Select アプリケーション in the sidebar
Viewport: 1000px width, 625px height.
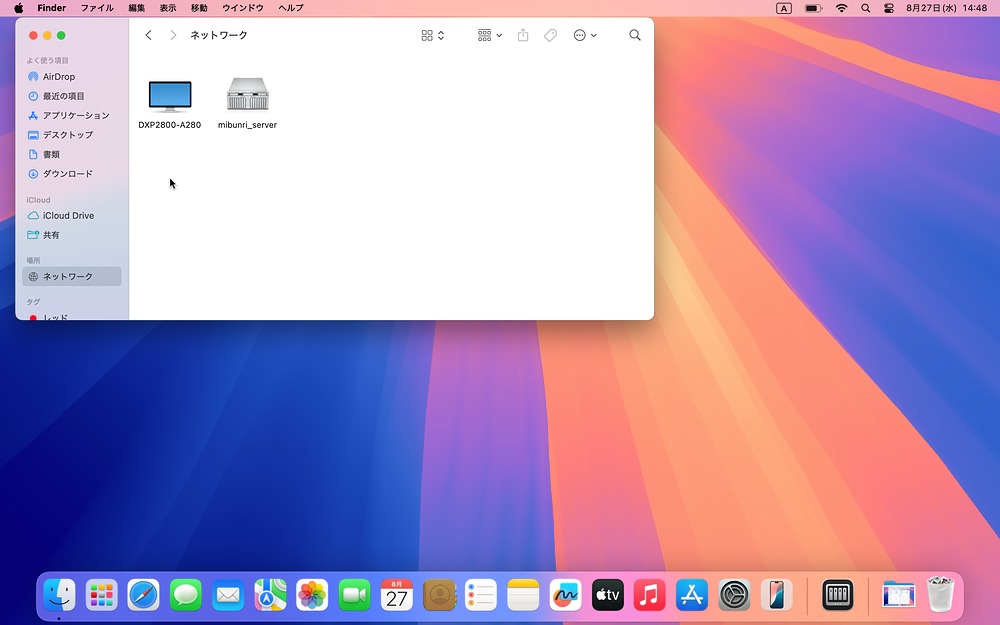point(75,116)
